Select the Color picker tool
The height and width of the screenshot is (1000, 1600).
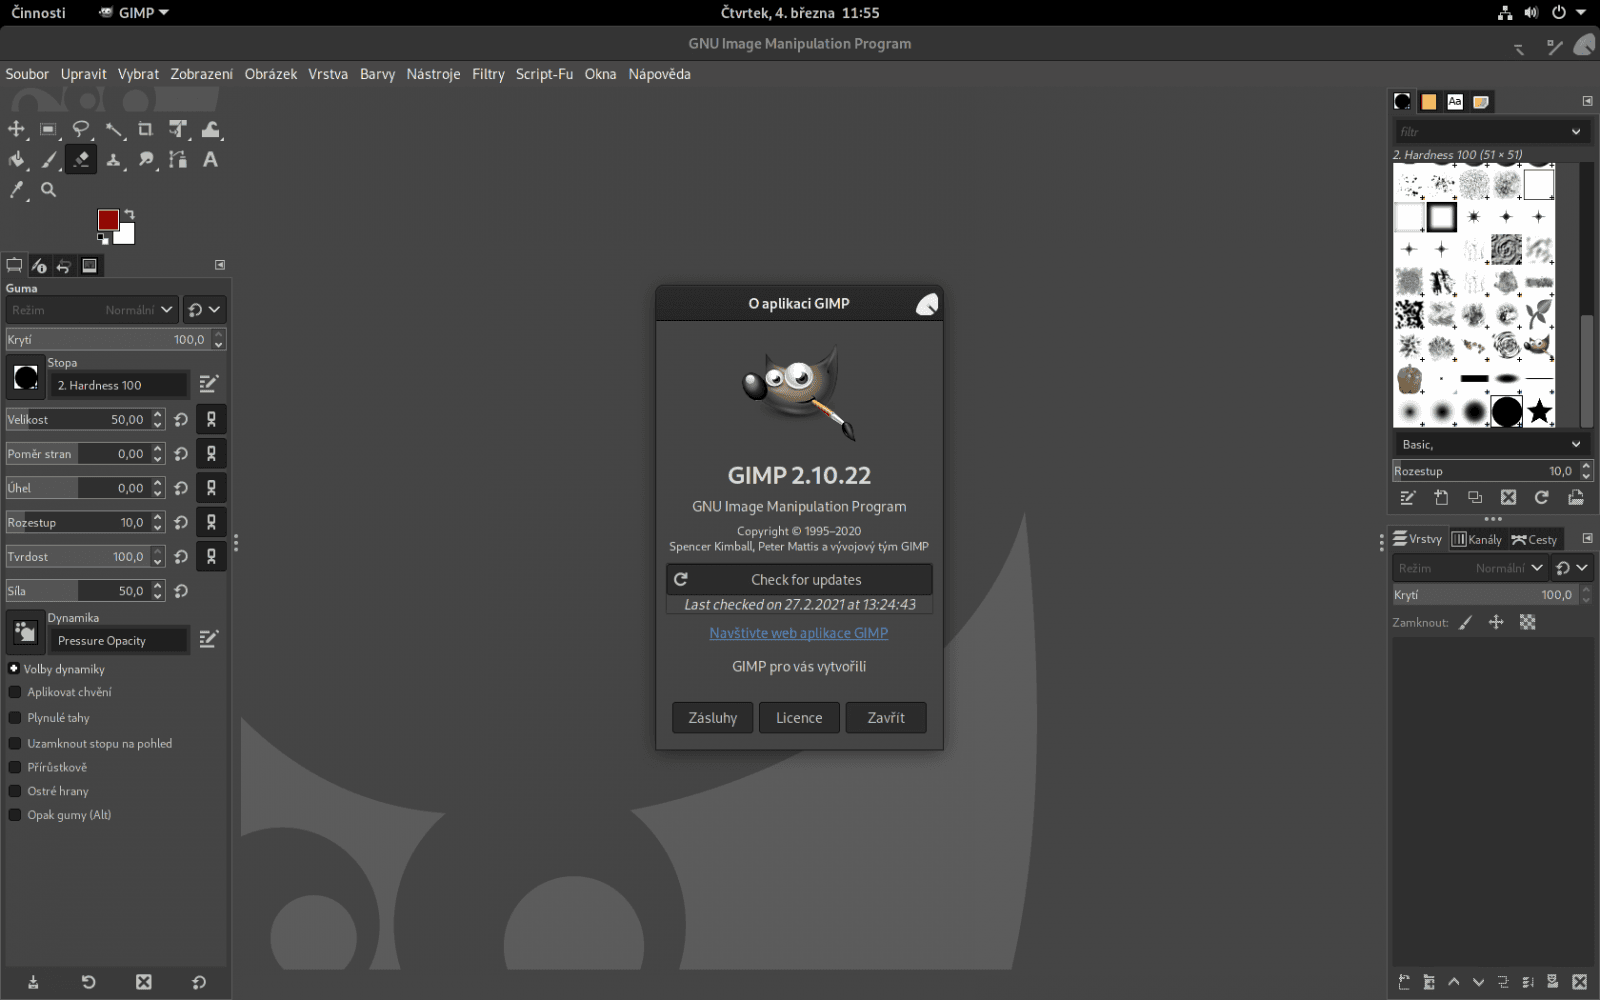click(x=16, y=190)
